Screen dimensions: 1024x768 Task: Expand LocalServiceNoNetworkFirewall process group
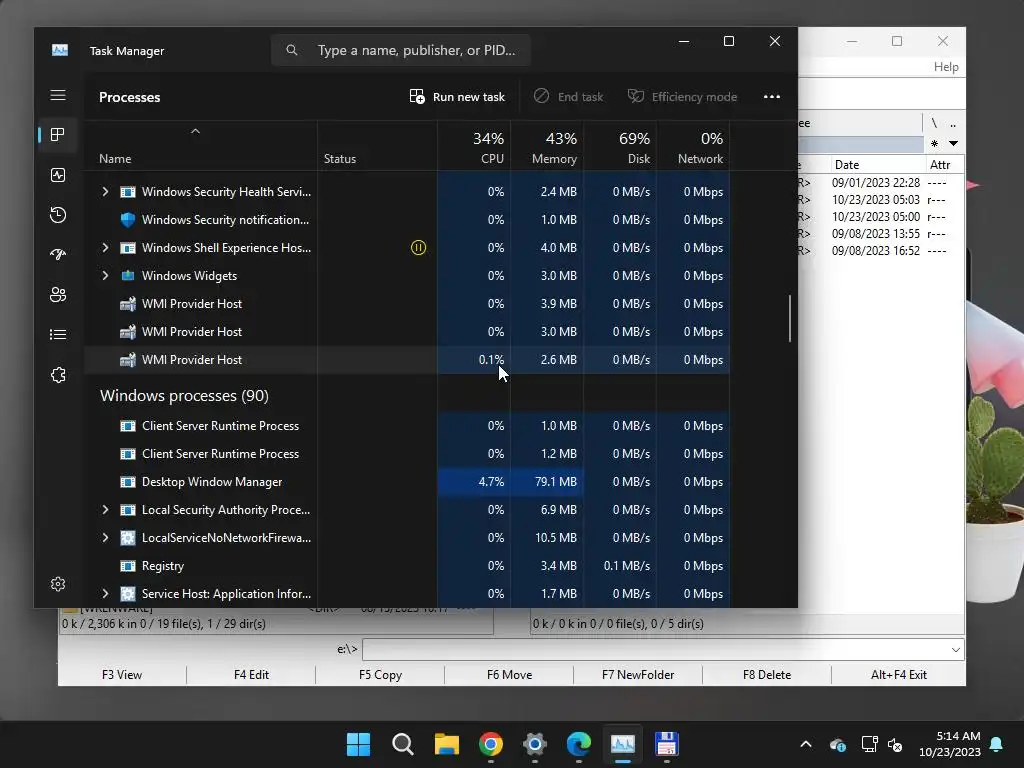tap(105, 537)
